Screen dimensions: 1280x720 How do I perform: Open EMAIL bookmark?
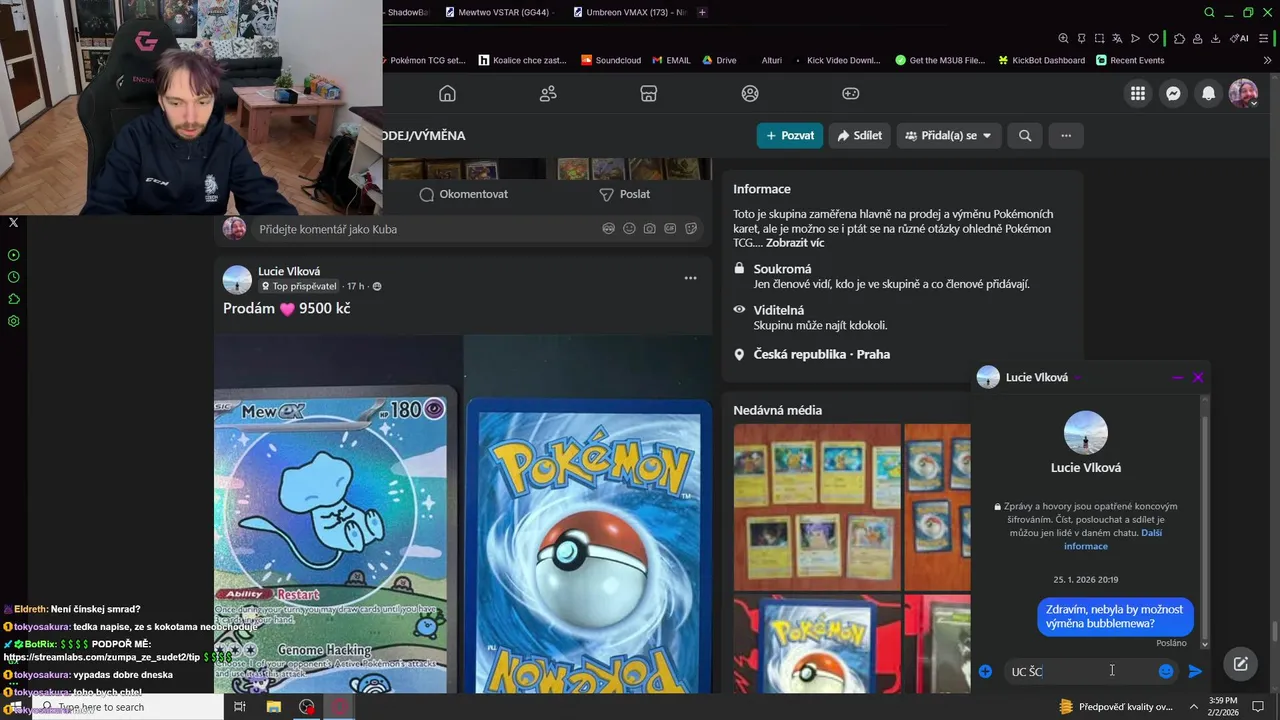pyautogui.click(x=671, y=60)
